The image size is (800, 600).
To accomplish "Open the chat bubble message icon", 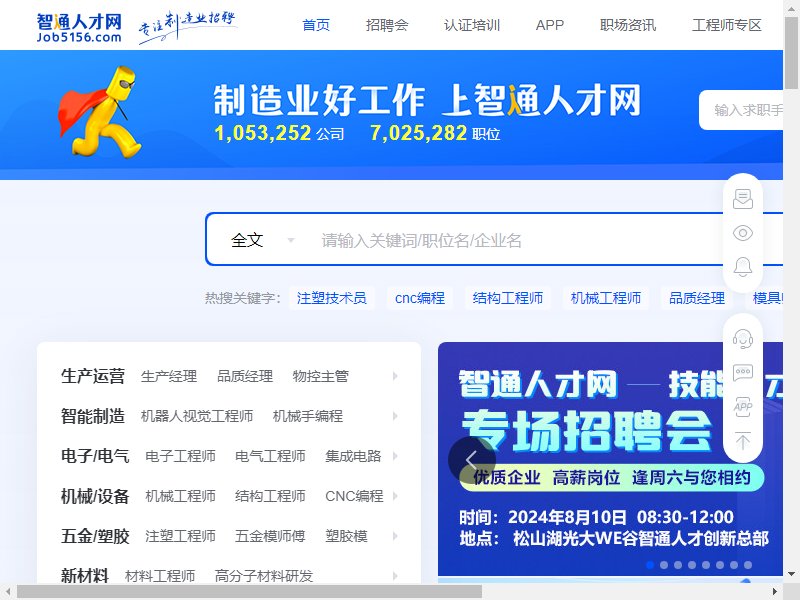I will point(743,373).
